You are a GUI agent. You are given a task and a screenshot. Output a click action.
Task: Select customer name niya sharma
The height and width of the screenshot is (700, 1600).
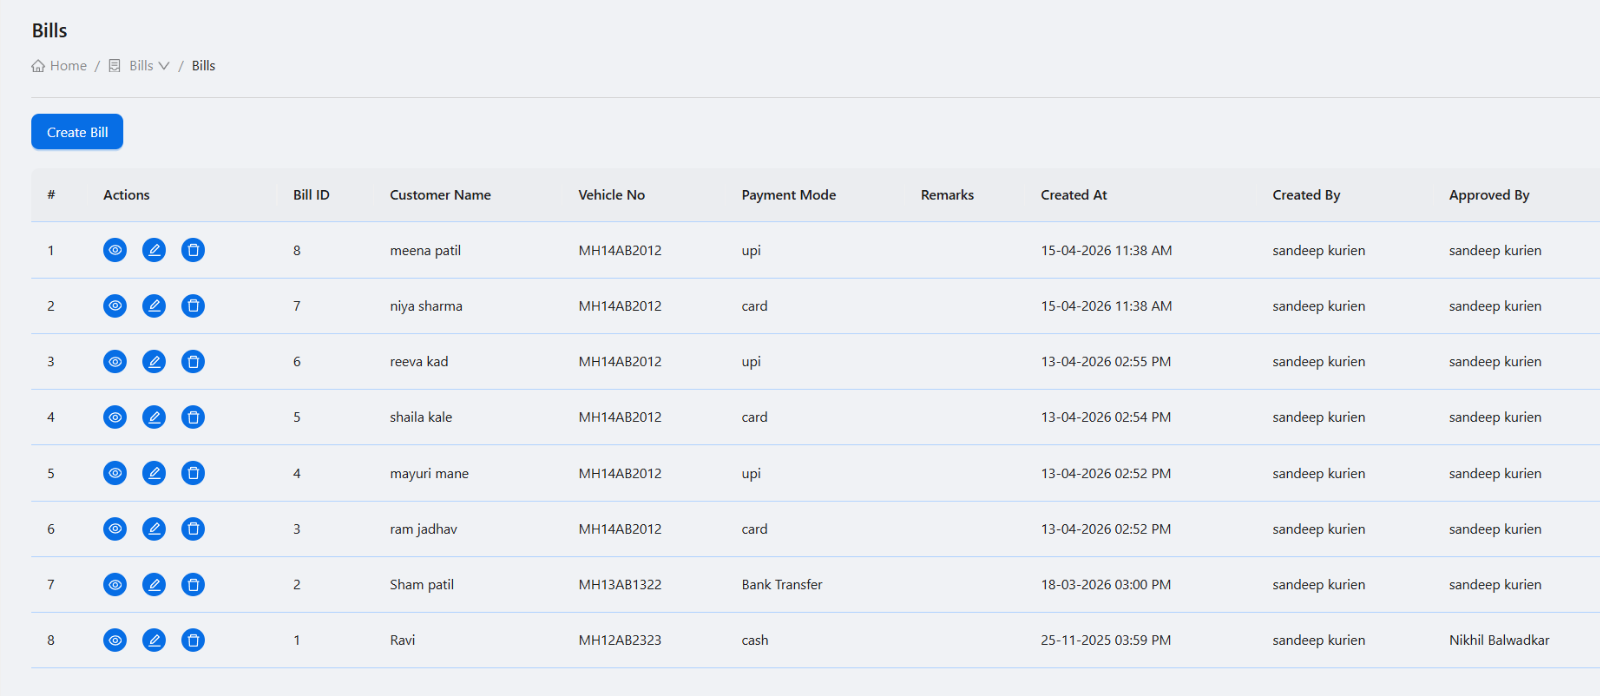426,306
